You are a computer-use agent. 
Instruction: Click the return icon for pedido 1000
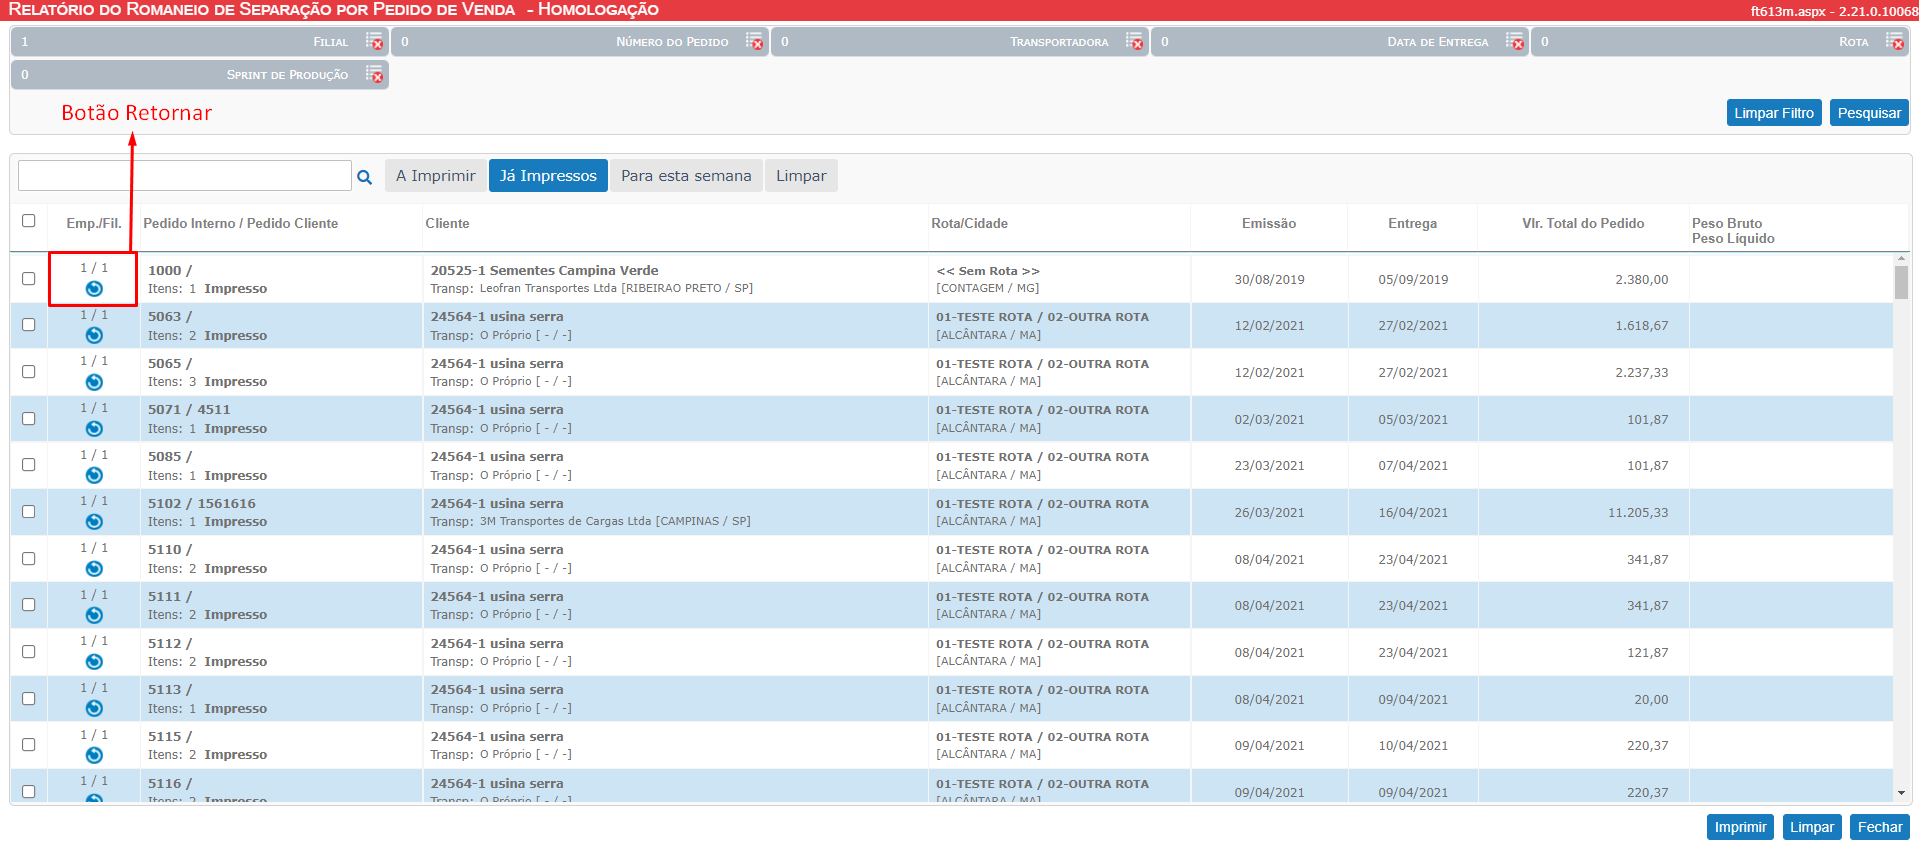point(94,289)
